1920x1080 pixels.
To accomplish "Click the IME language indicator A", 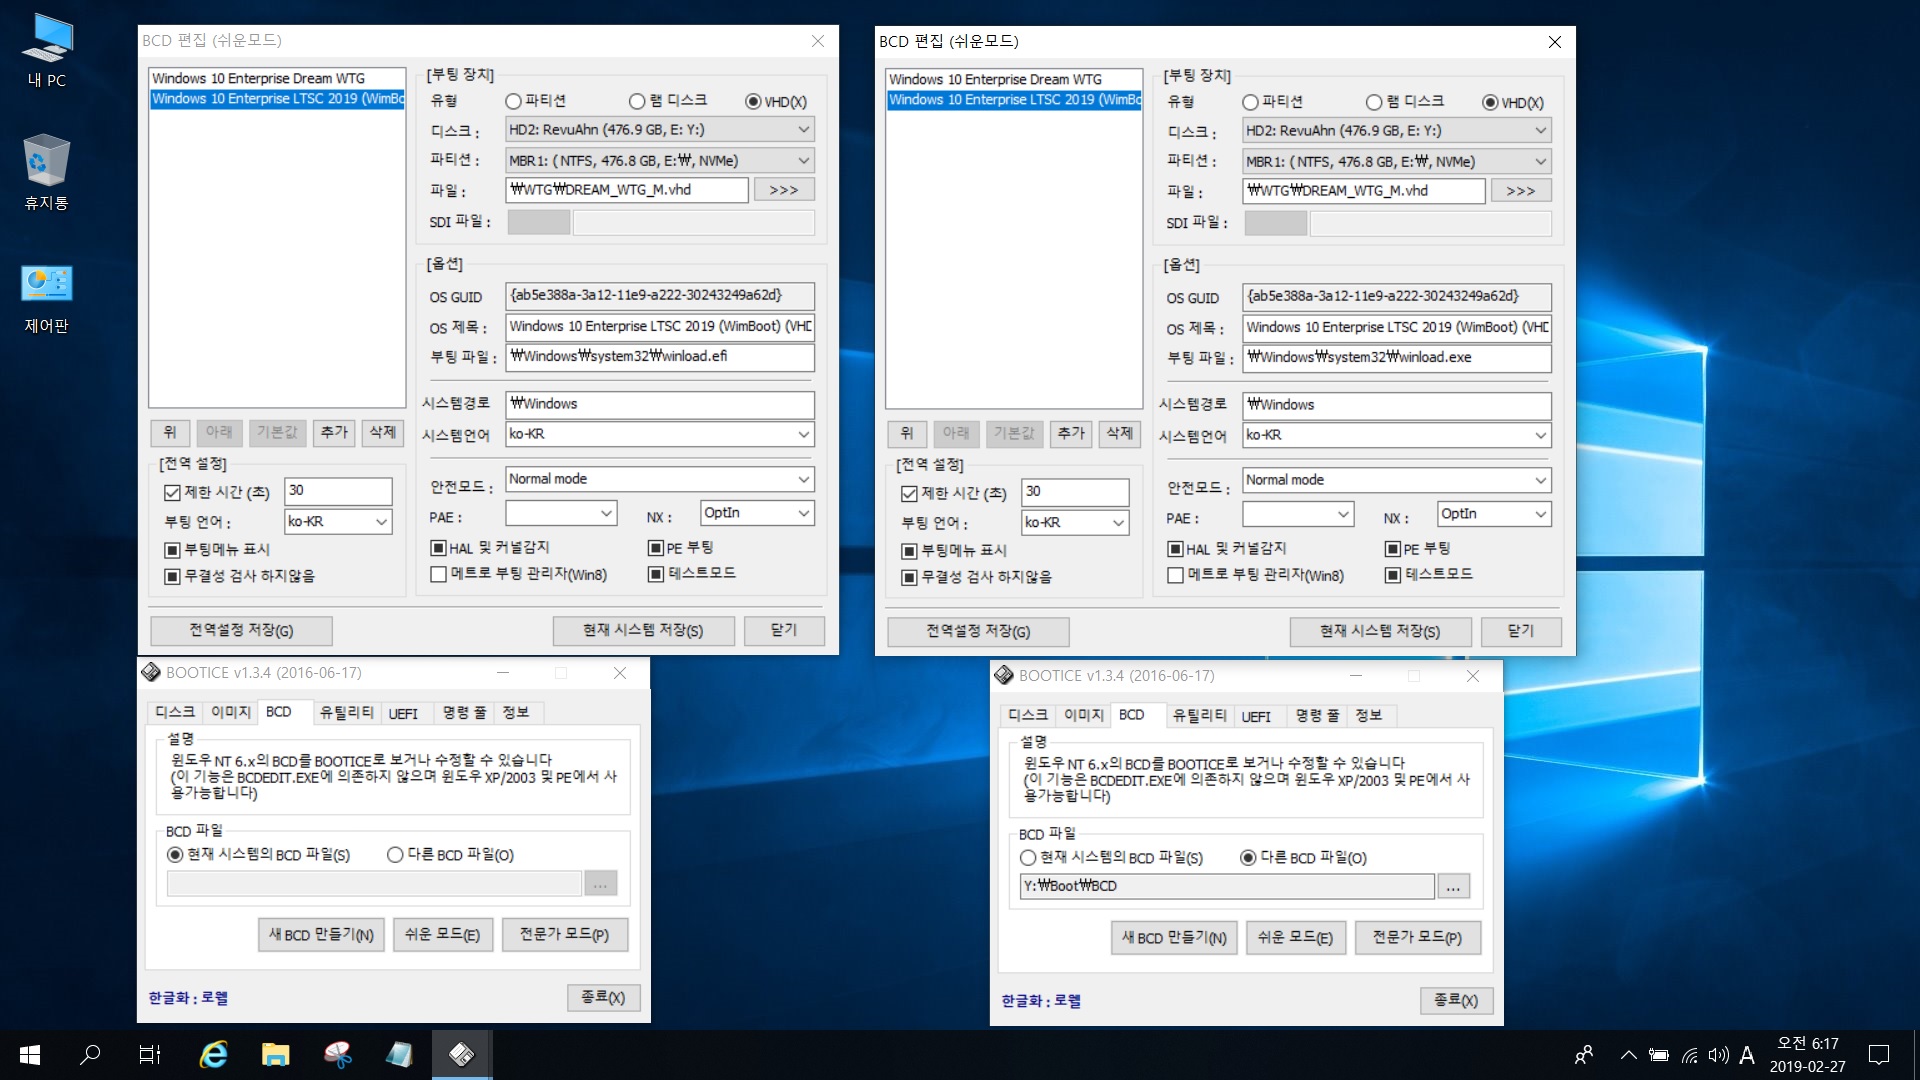I will point(1747,1055).
